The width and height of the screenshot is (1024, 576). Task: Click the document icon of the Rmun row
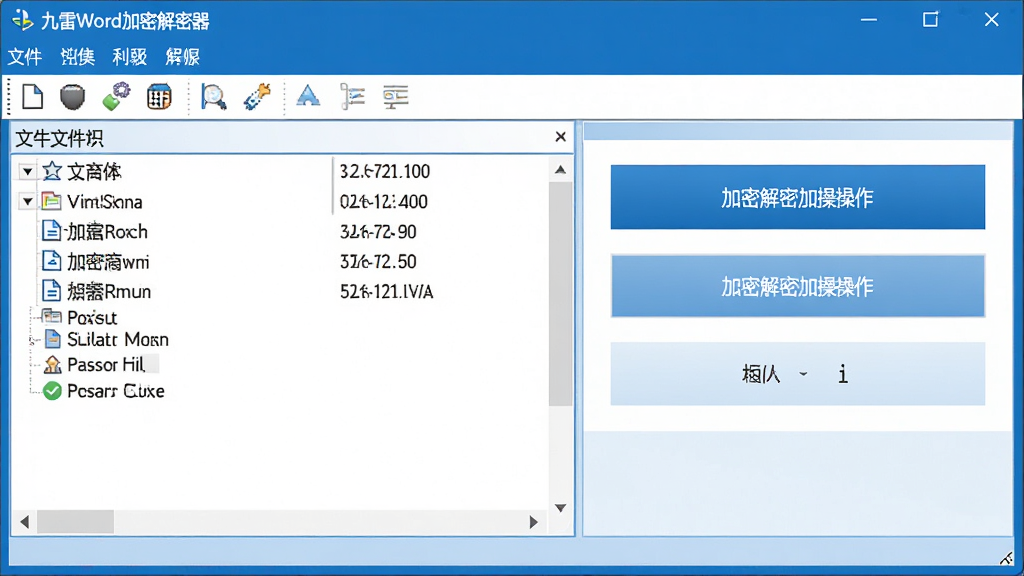(x=51, y=291)
